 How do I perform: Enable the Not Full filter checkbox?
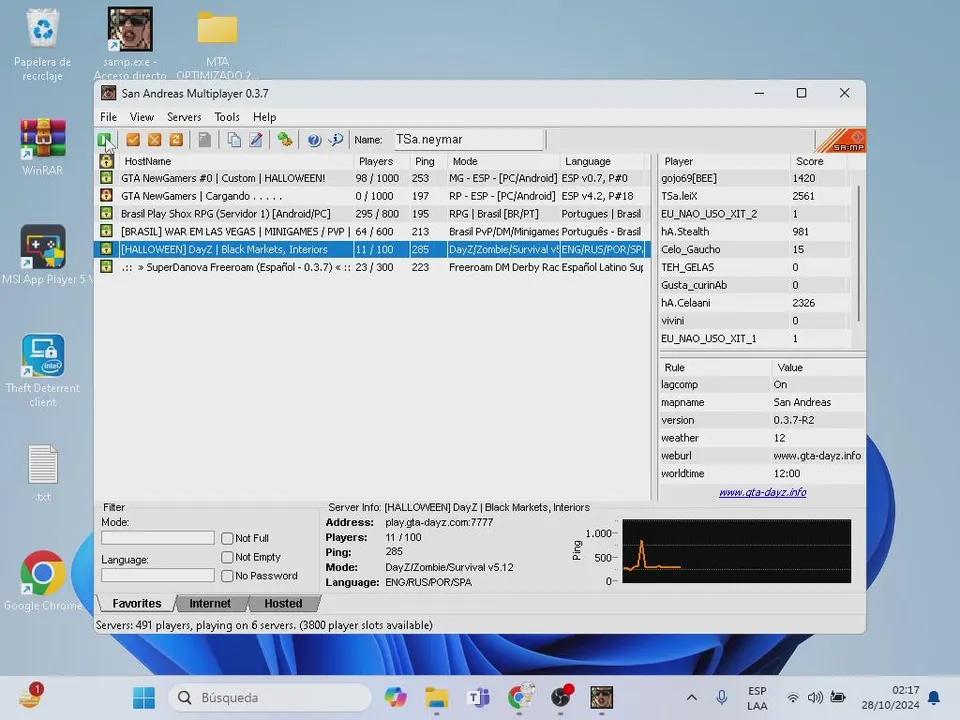click(x=227, y=538)
